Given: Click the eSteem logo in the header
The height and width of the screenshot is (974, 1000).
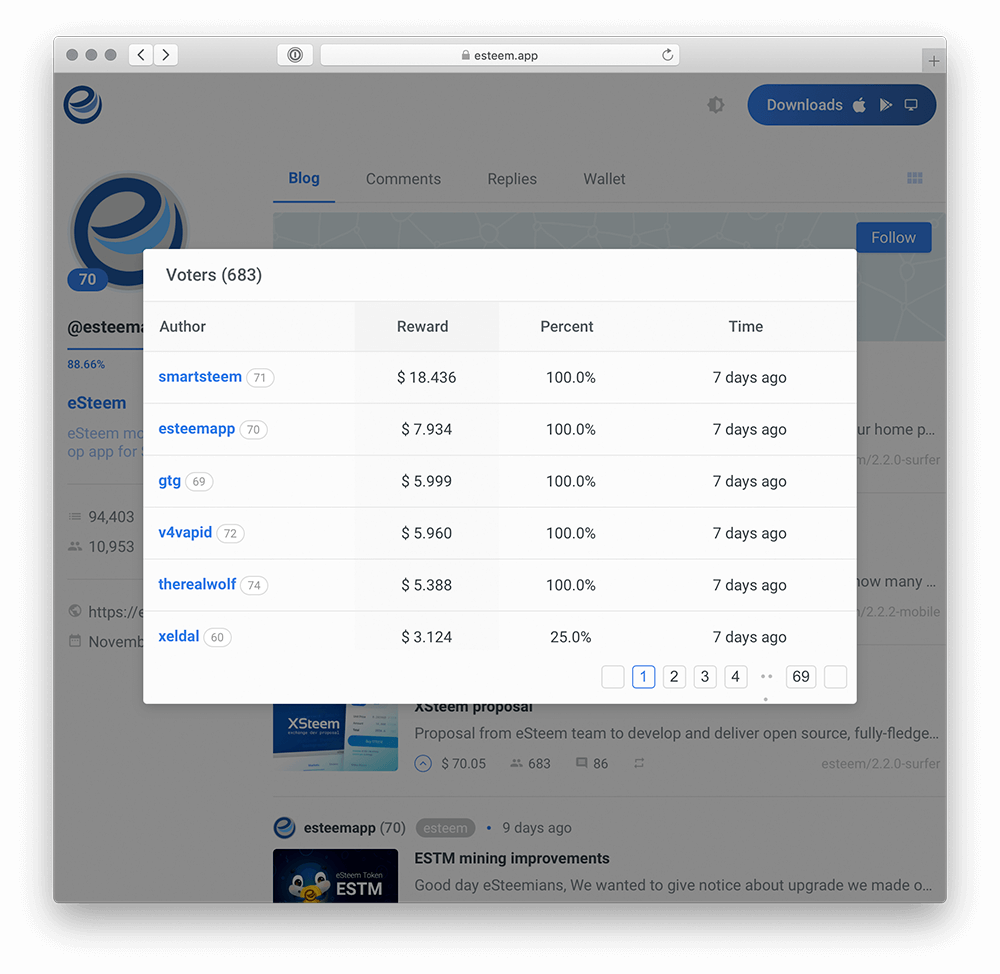Looking at the screenshot, I should coord(83,105).
